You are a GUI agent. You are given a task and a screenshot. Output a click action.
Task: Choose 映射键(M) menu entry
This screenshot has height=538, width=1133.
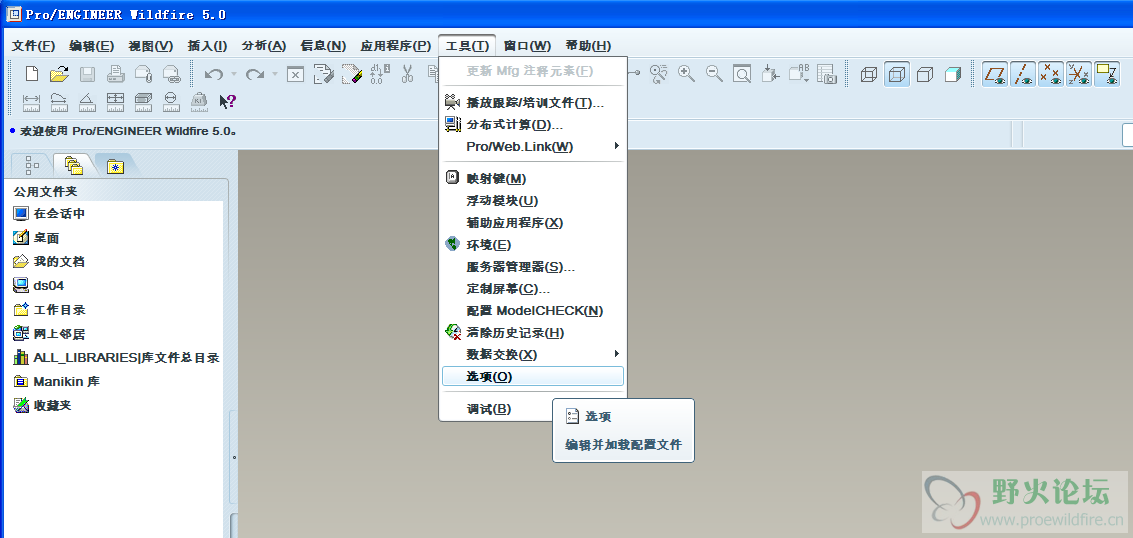532,178
